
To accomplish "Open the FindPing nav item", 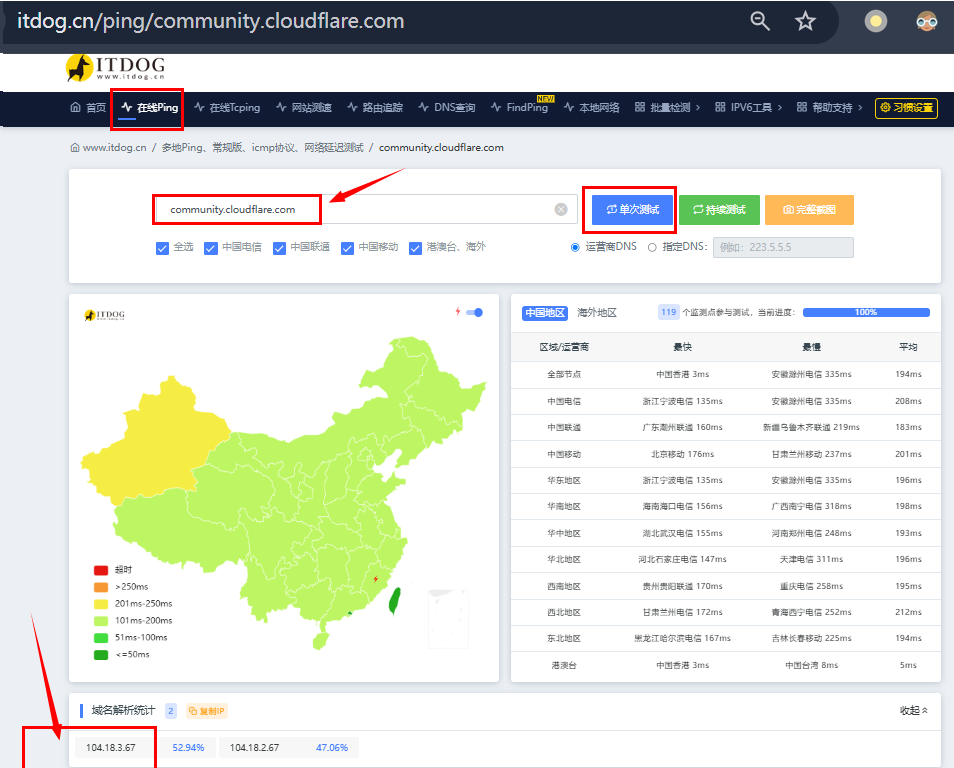I will pyautogui.click(x=520, y=108).
